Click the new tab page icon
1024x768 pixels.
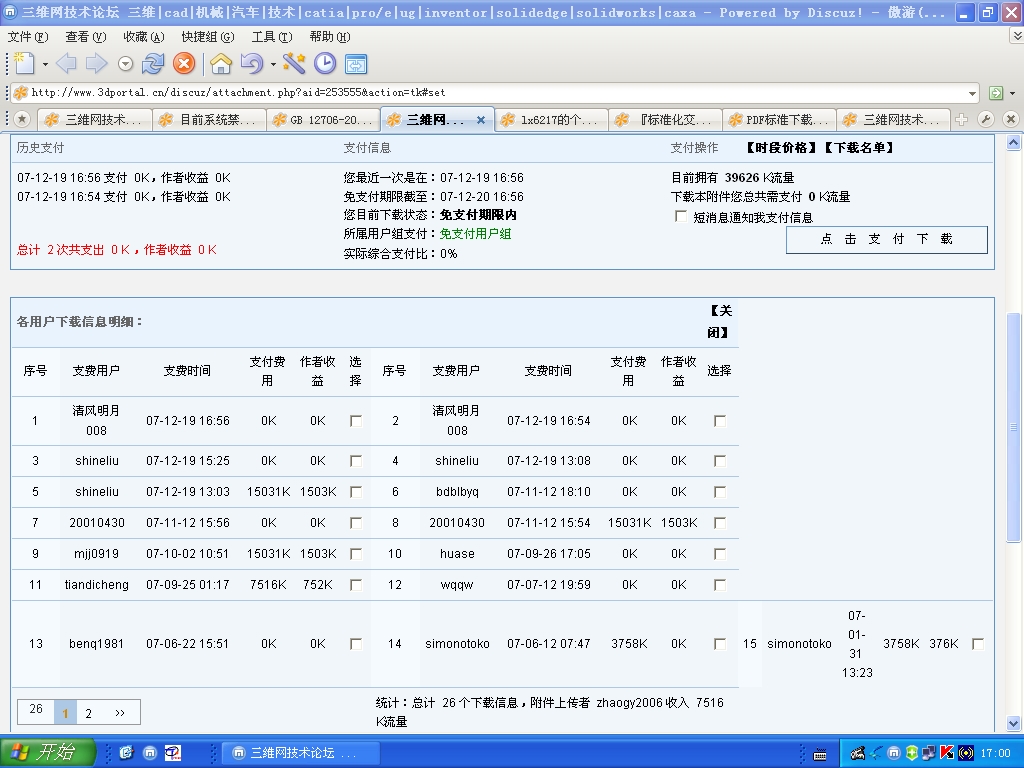pyautogui.click(x=24, y=63)
